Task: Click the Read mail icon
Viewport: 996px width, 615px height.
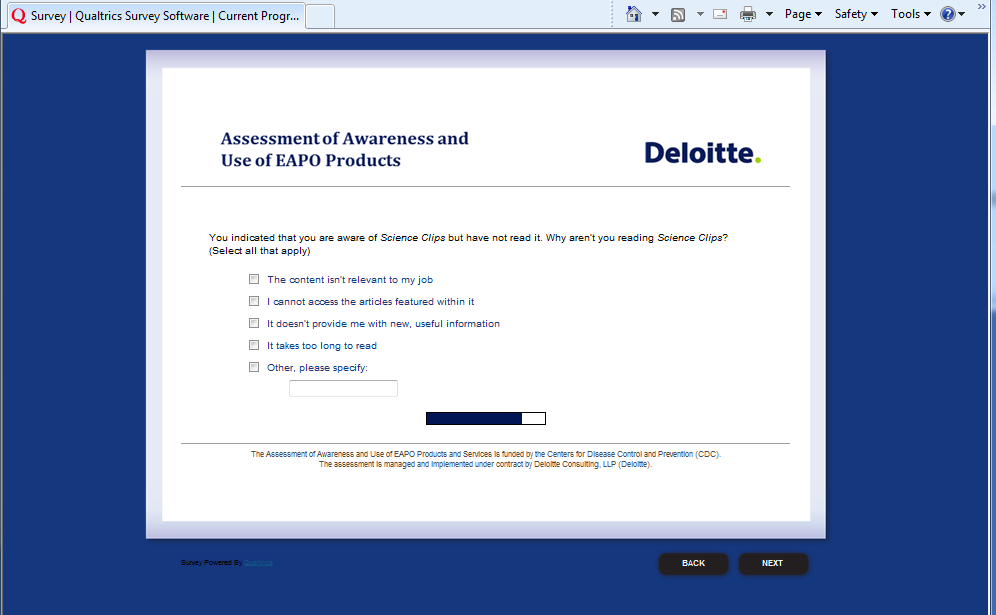Action: pyautogui.click(x=720, y=14)
